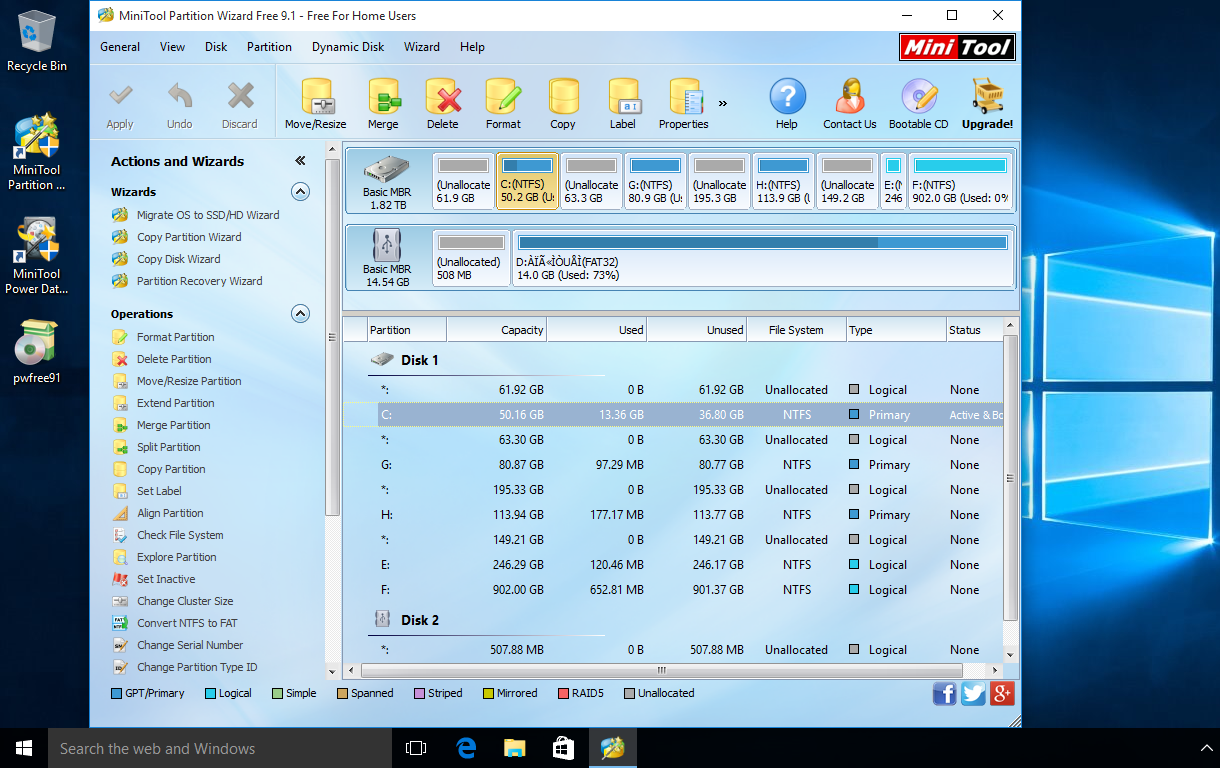Viewport: 1220px width, 768px height.
Task: Open Recycle Bin on the desktop
Action: [x=37, y=41]
